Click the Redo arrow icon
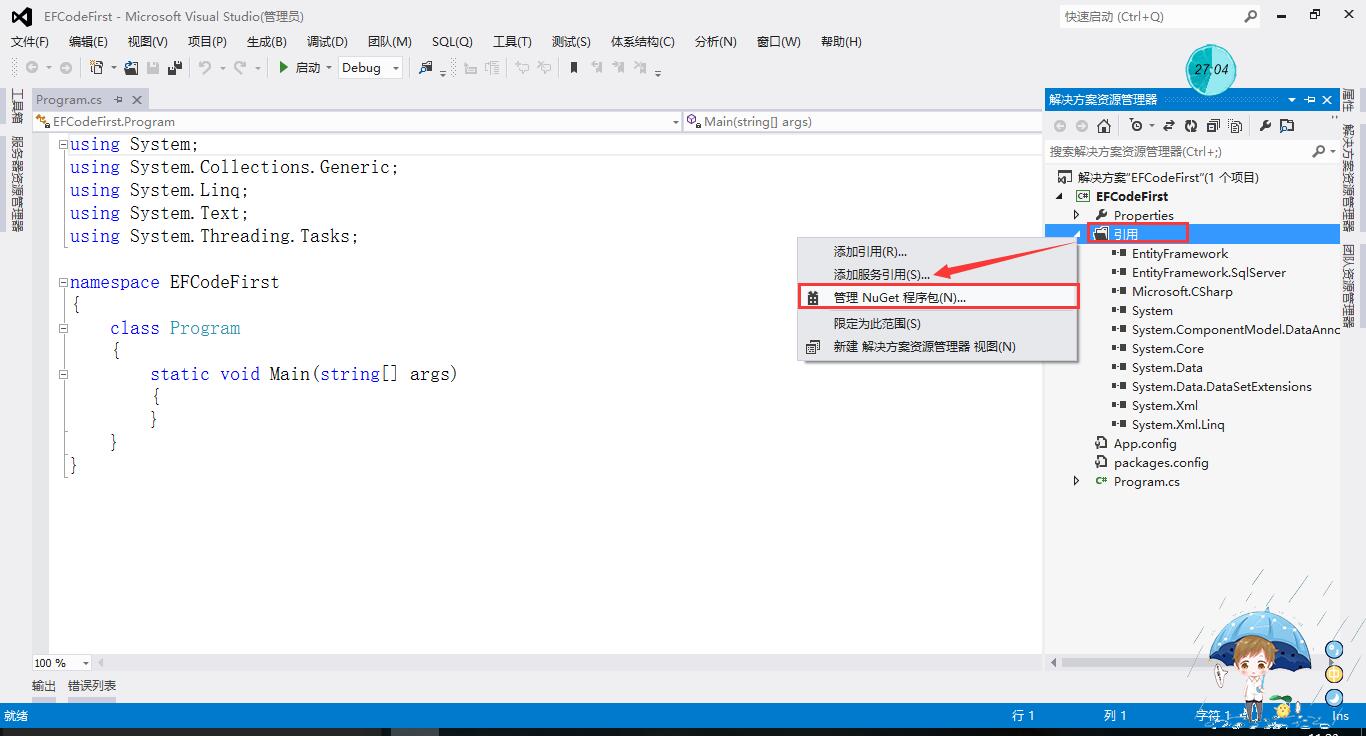 pos(240,67)
